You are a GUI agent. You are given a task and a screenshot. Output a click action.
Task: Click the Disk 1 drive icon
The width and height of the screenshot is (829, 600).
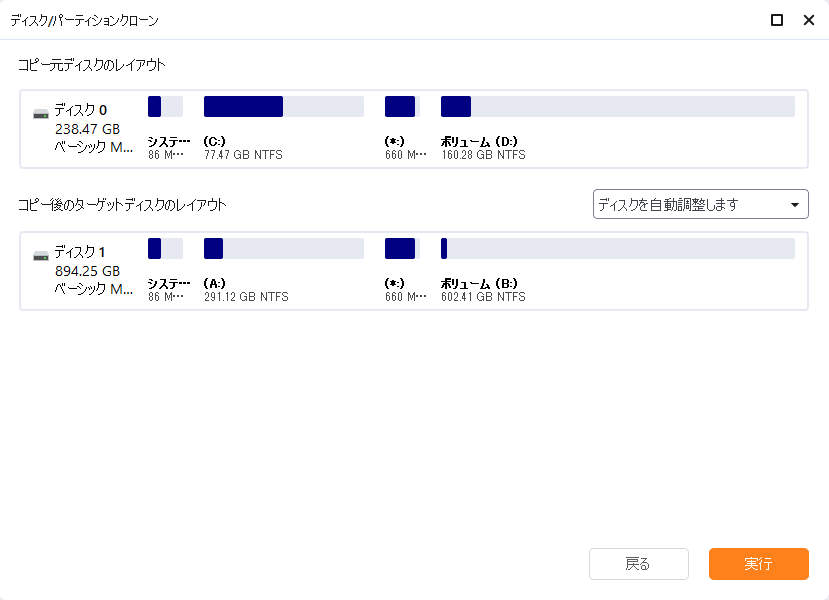coord(40,254)
